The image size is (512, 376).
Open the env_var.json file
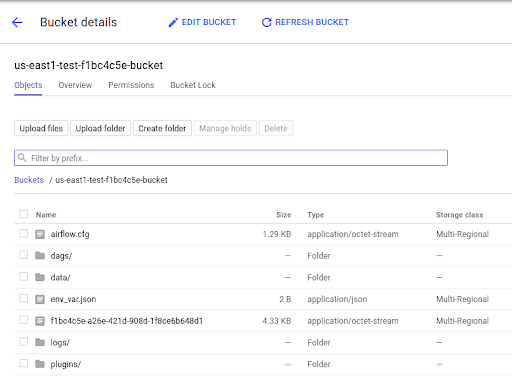(73, 299)
